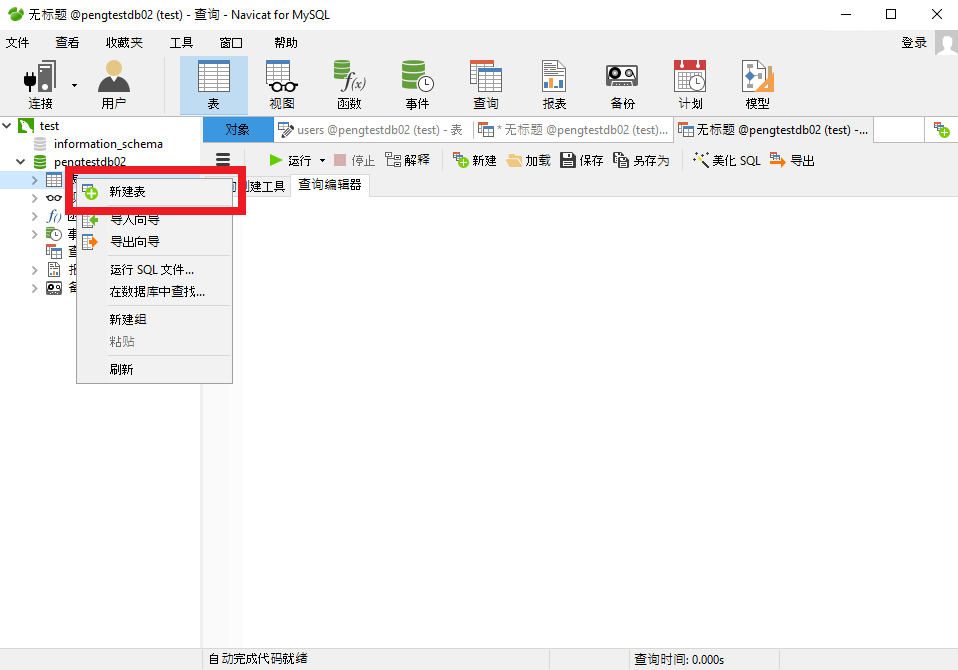Viewport: 958px width, 670px height.
Task: Click the 美化 SQL beautify button
Action: tap(727, 161)
